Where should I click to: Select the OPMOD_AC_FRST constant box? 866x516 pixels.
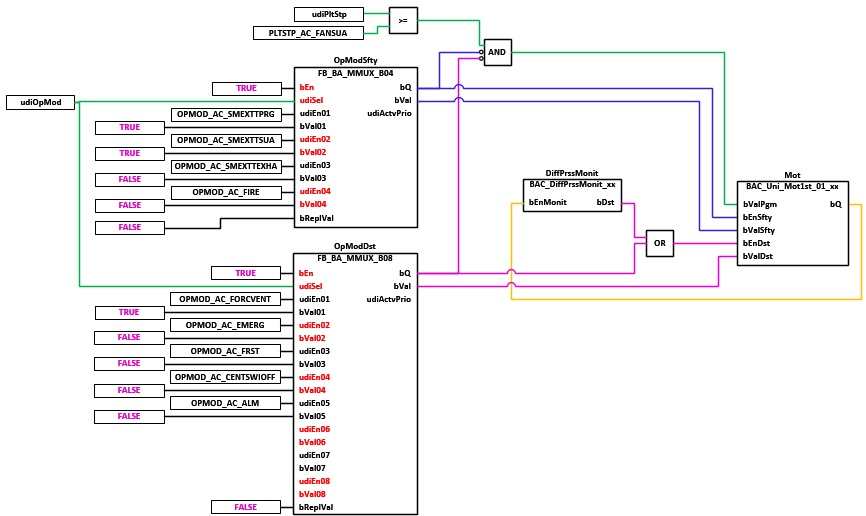click(x=225, y=351)
